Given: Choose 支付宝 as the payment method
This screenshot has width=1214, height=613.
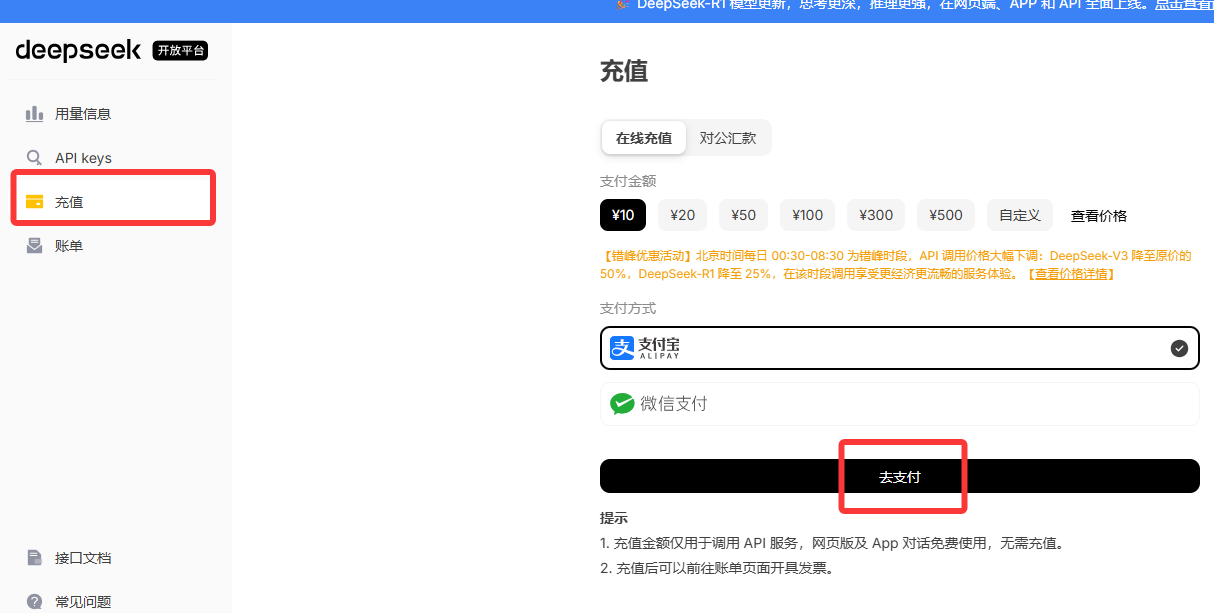Looking at the screenshot, I should 900,348.
